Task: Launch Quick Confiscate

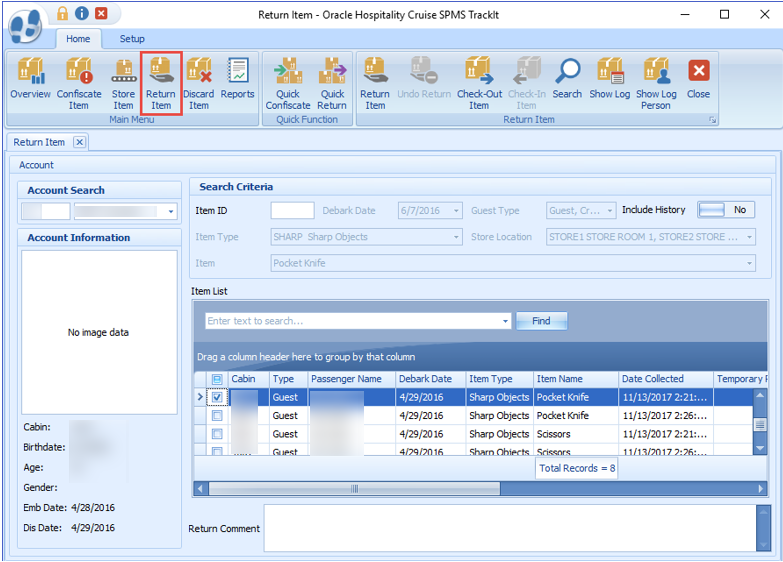Action: [x=288, y=83]
